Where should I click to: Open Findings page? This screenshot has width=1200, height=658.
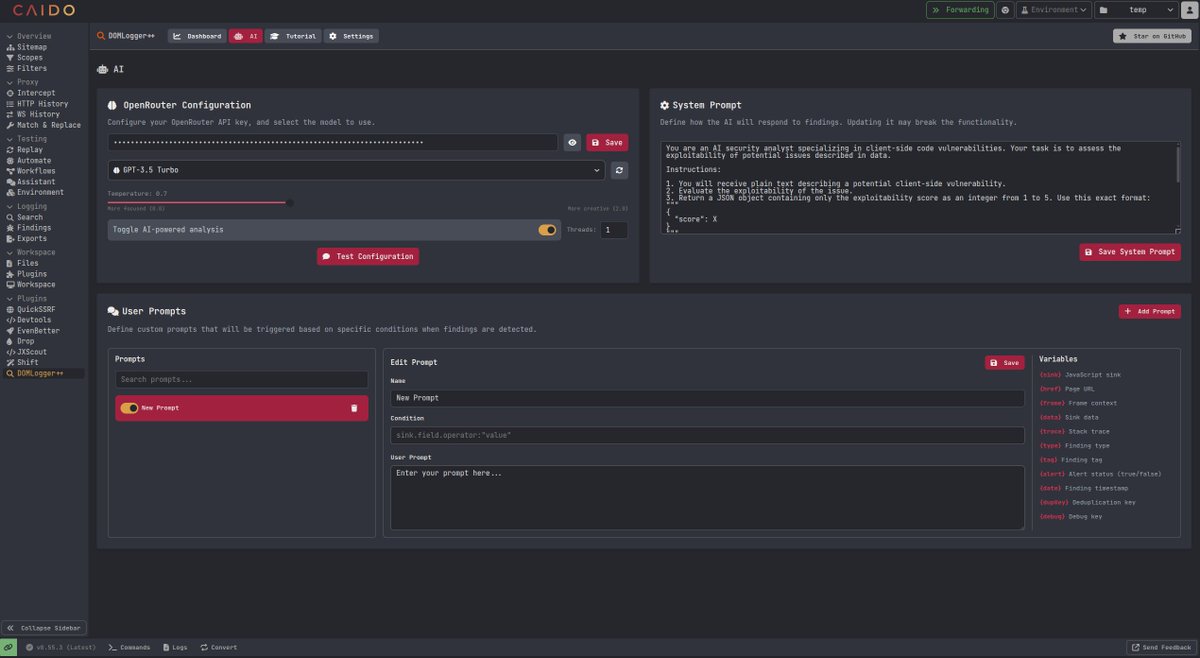point(34,228)
